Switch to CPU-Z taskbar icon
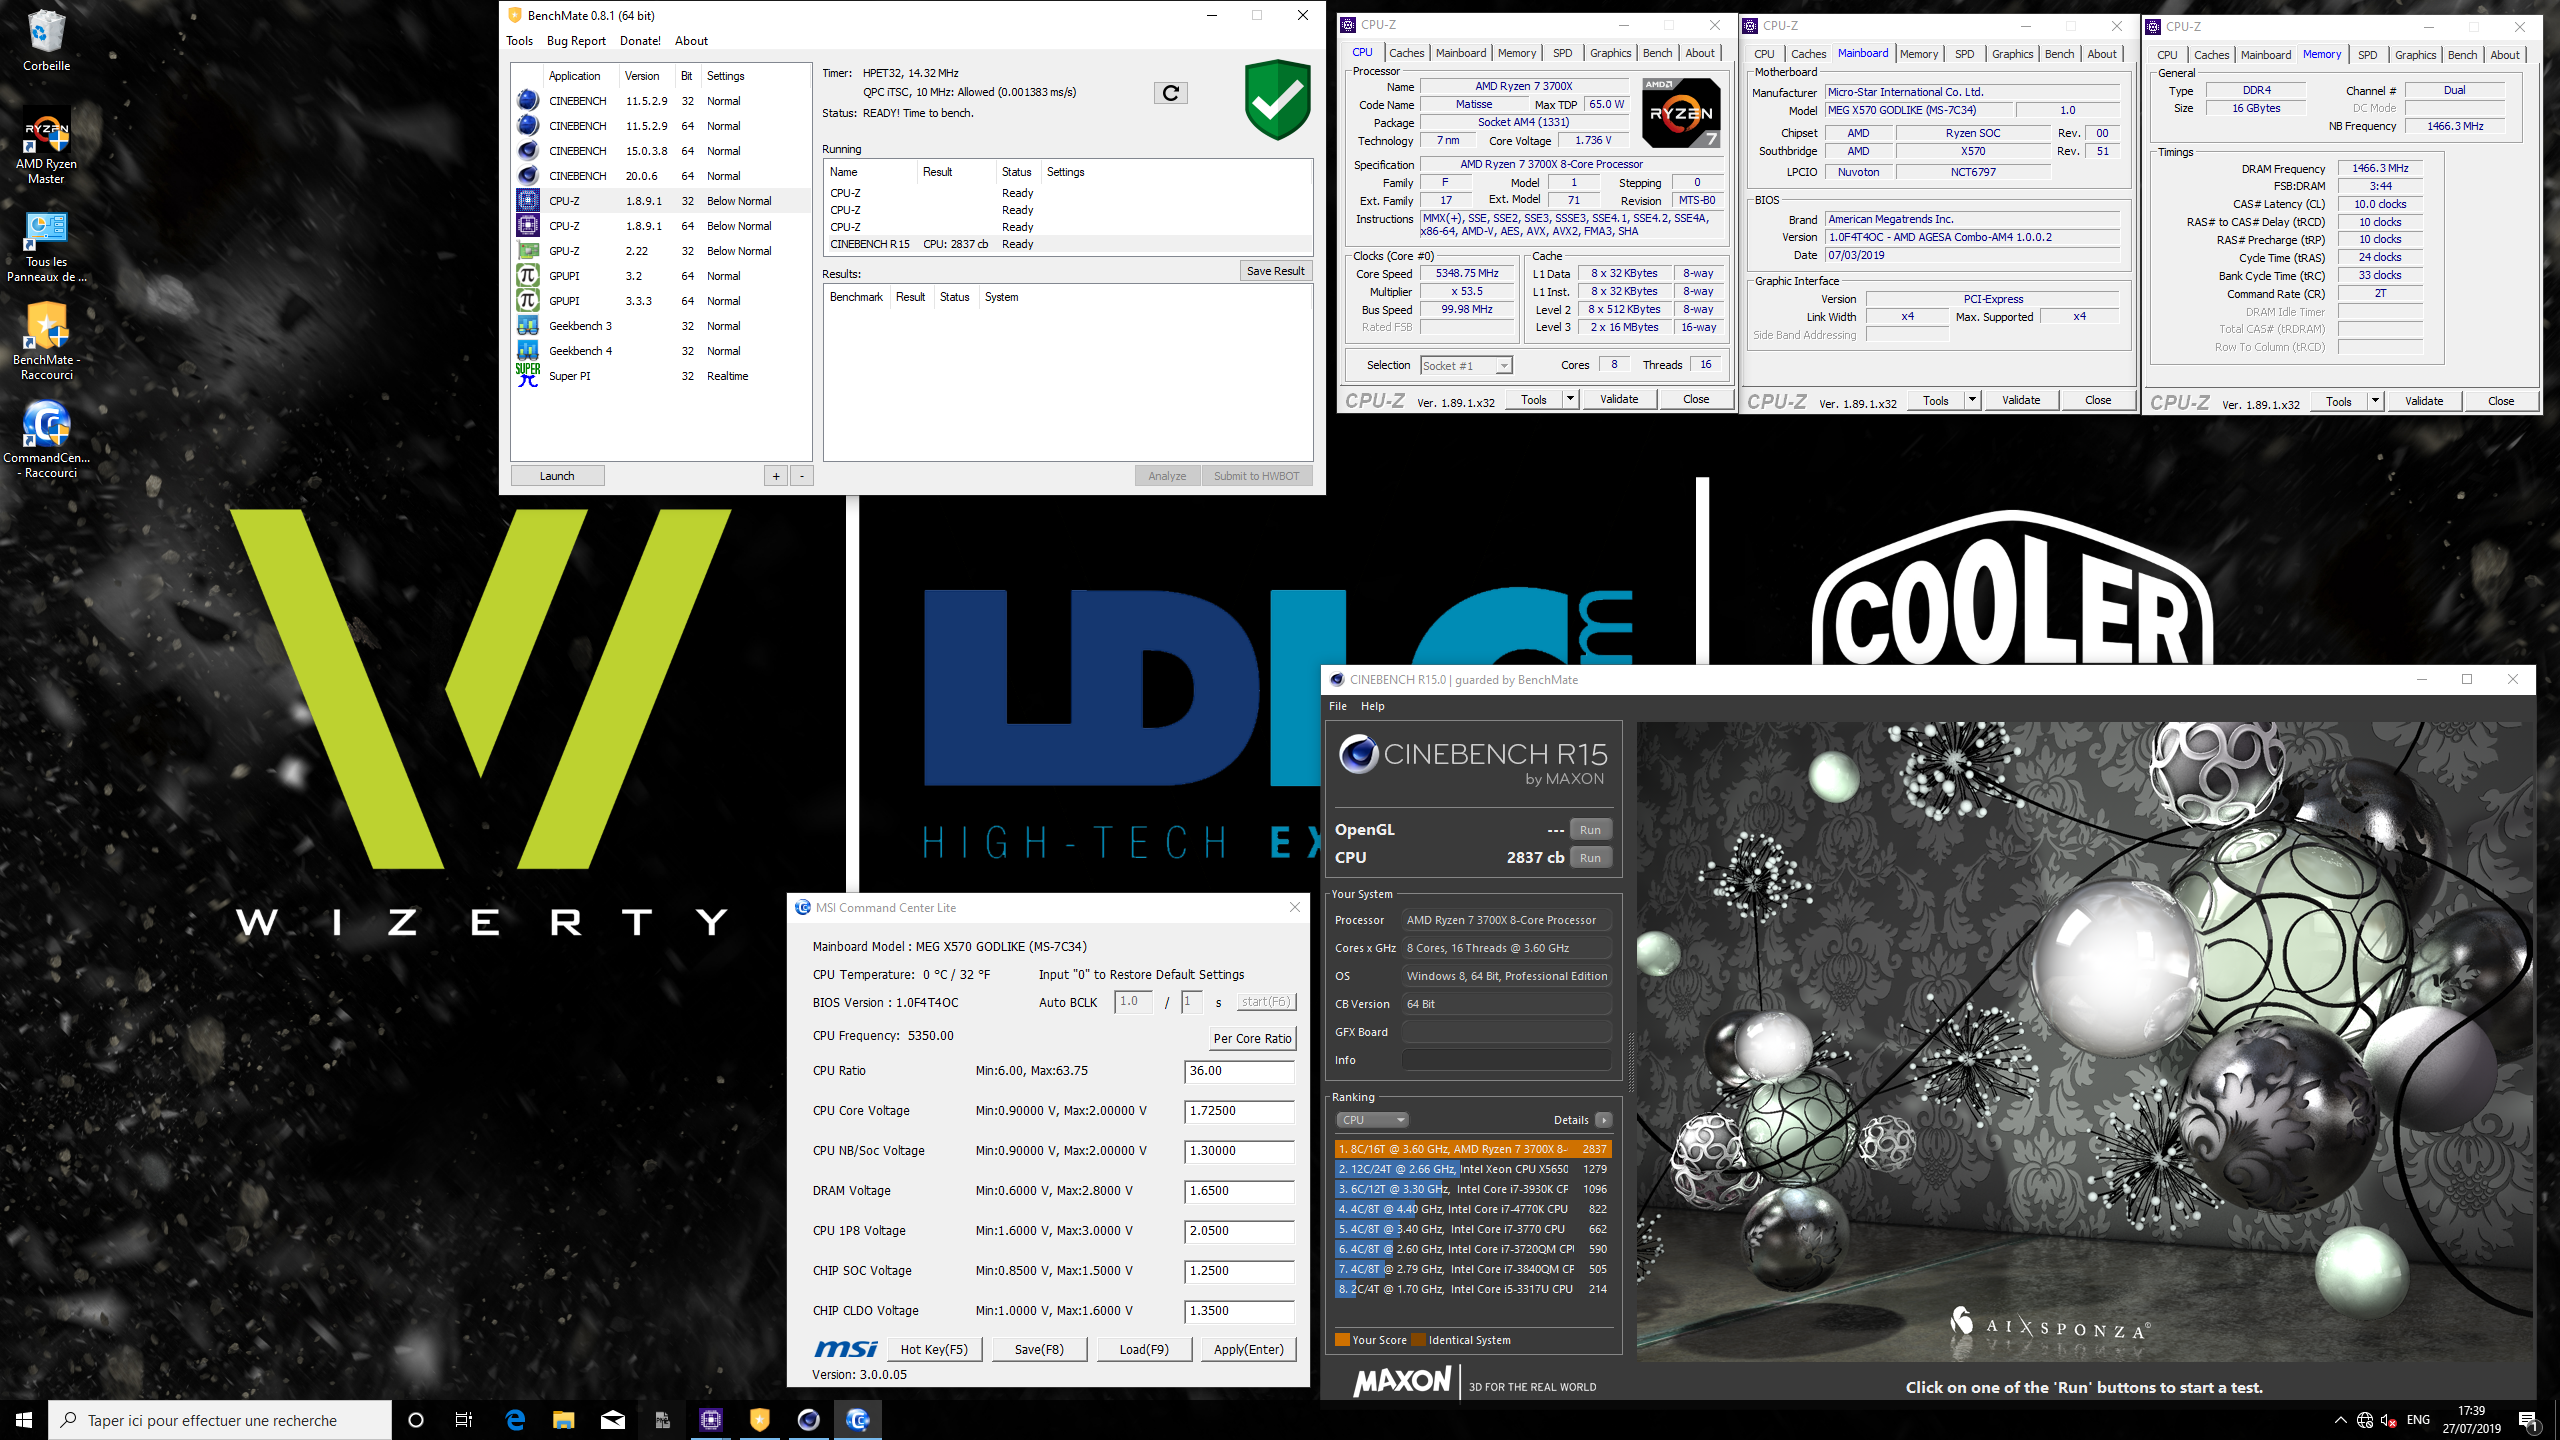This screenshot has height=1440, width=2560. [711, 1420]
